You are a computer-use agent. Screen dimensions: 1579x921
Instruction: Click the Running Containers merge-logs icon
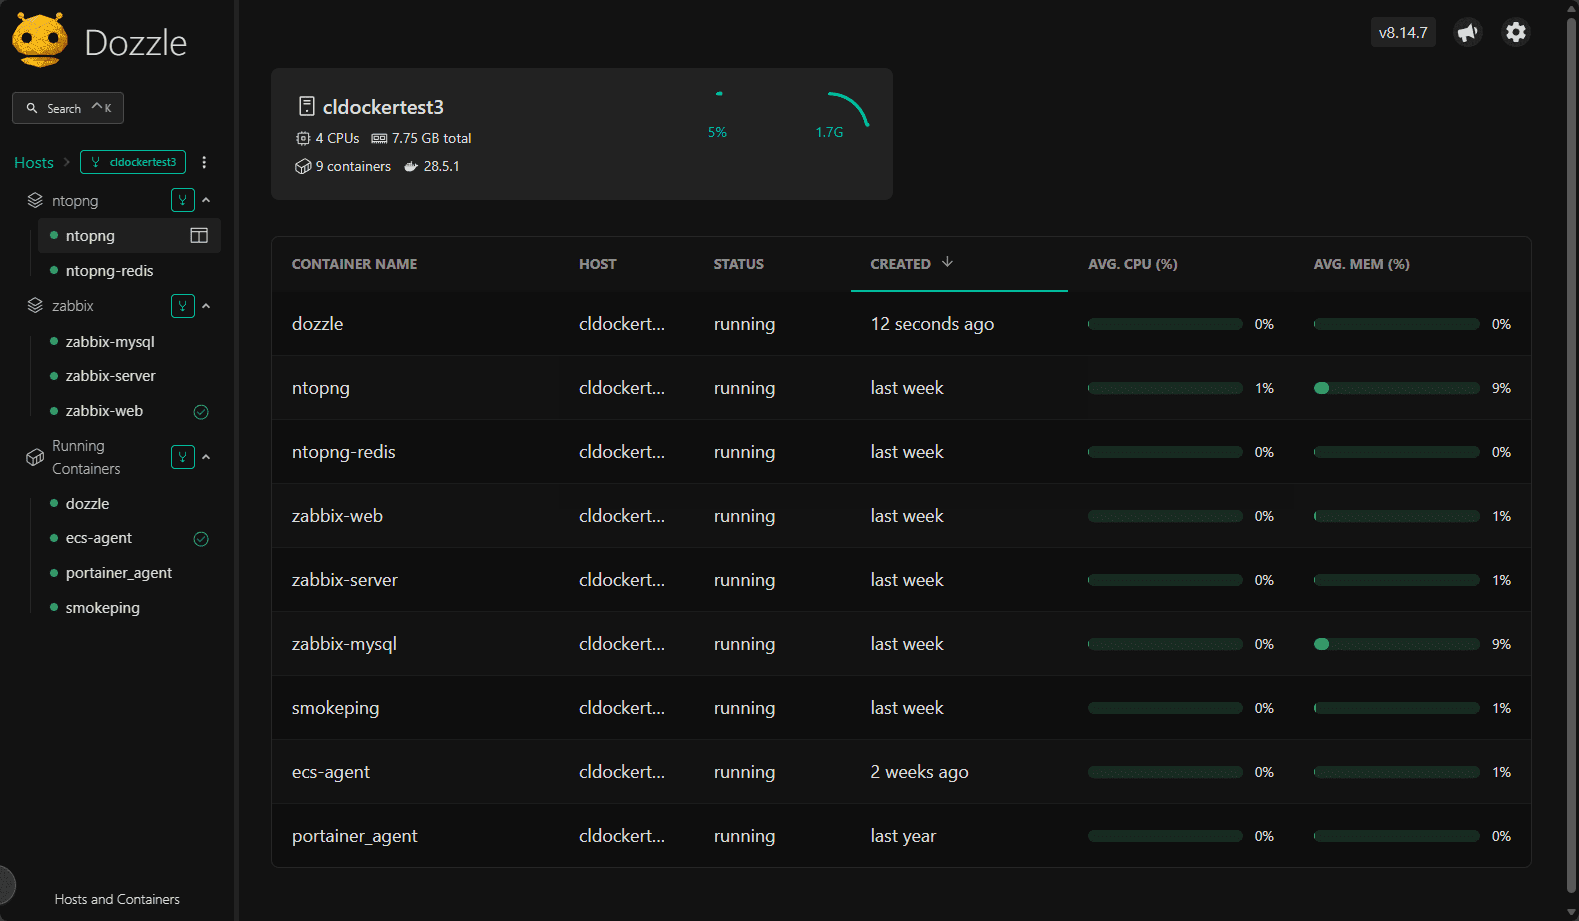(x=182, y=457)
